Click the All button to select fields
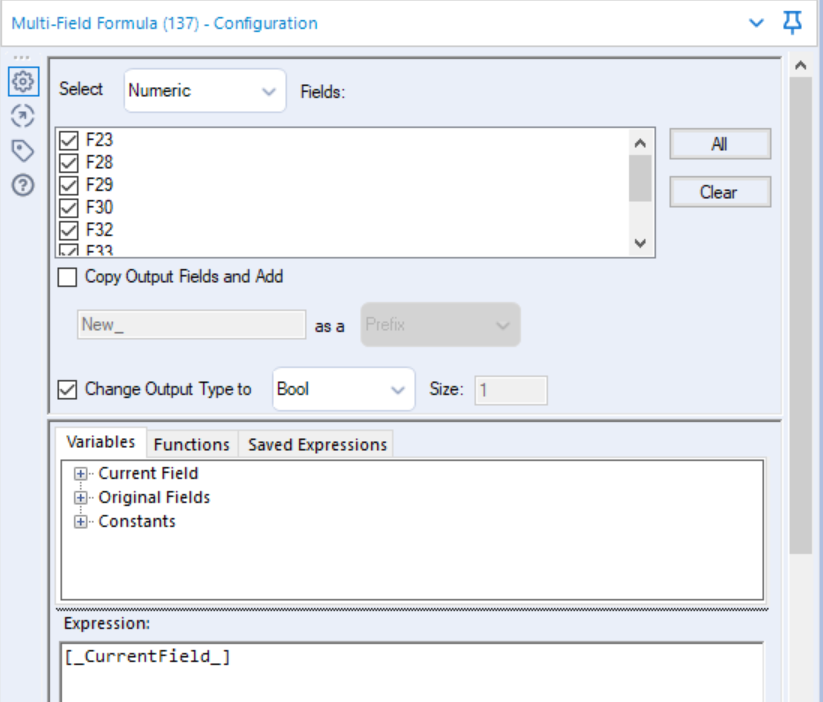 pyautogui.click(x=719, y=143)
